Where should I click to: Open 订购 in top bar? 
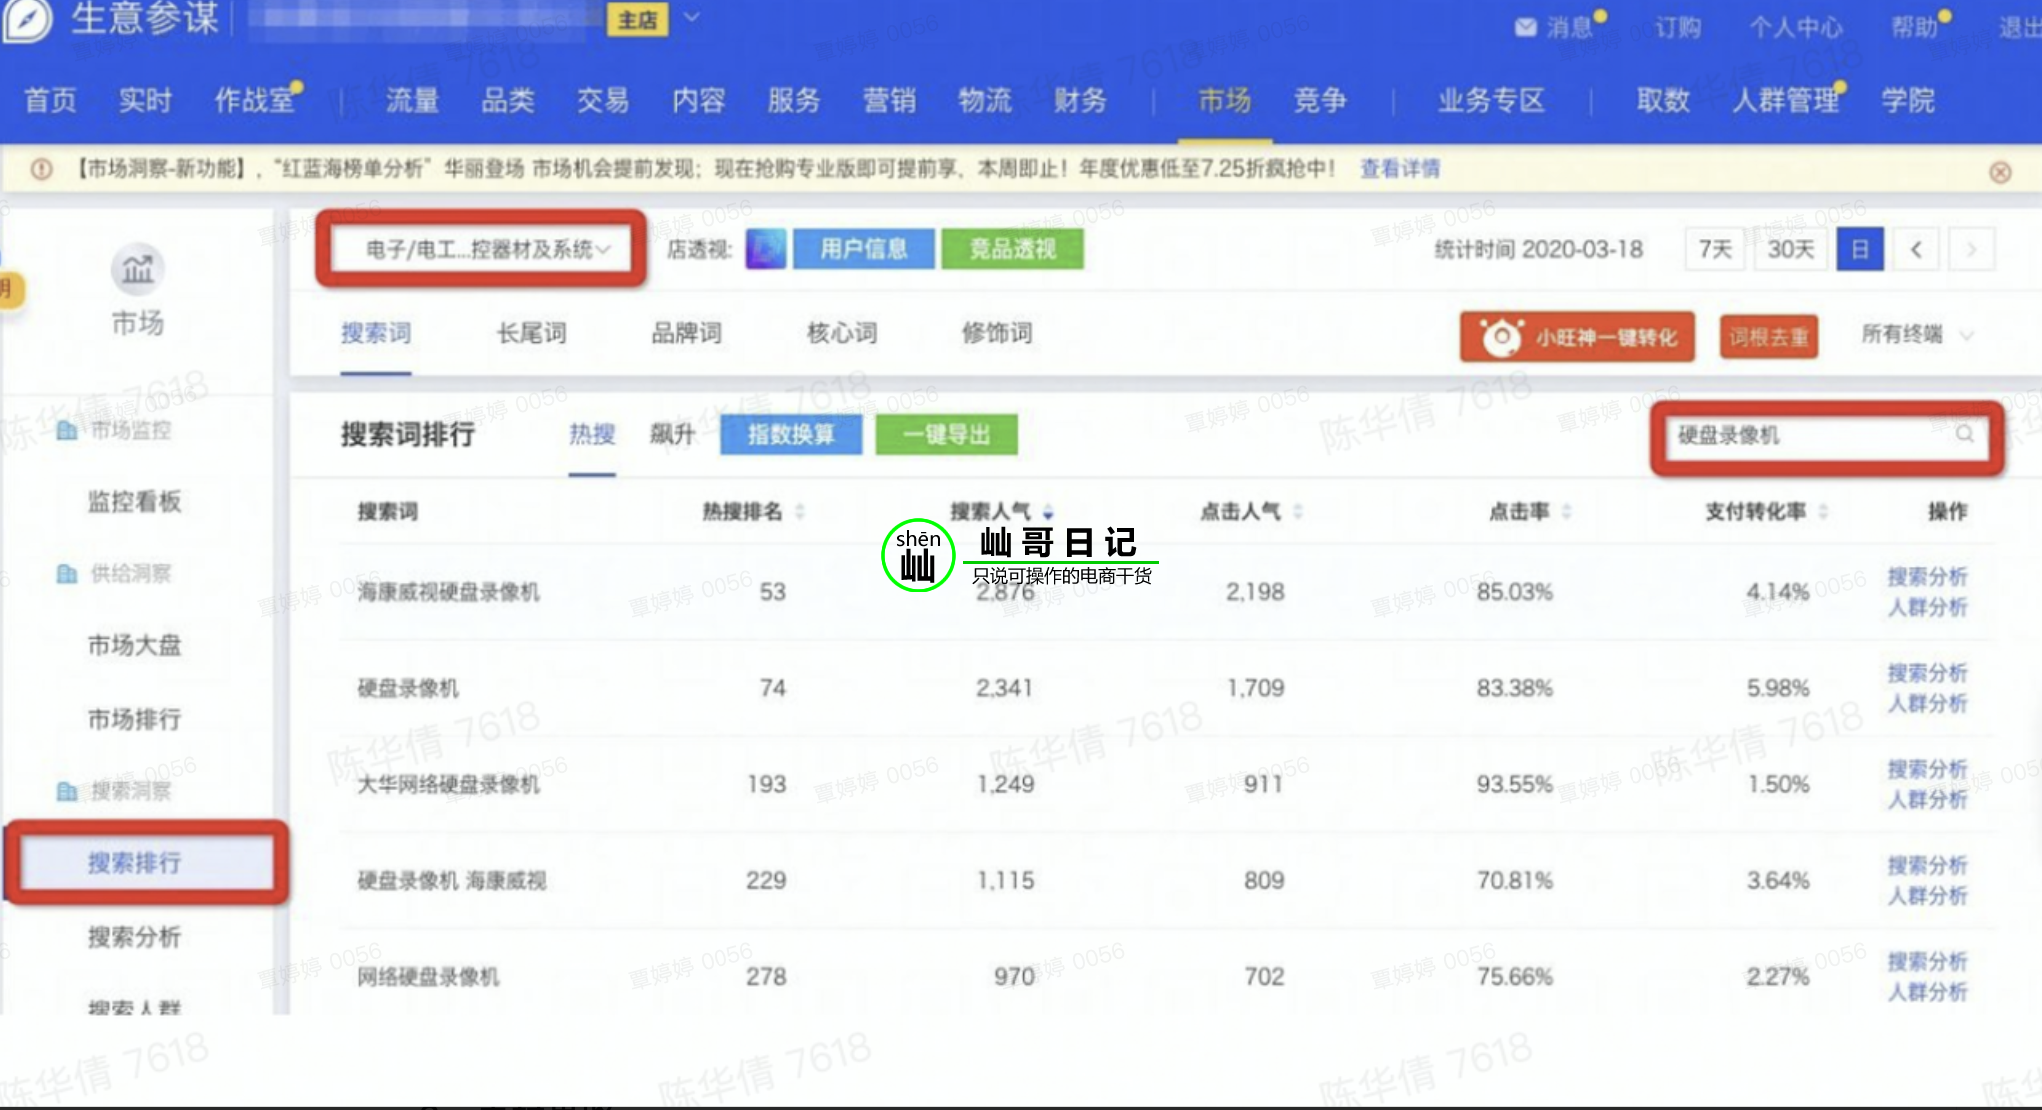pyautogui.click(x=1678, y=27)
